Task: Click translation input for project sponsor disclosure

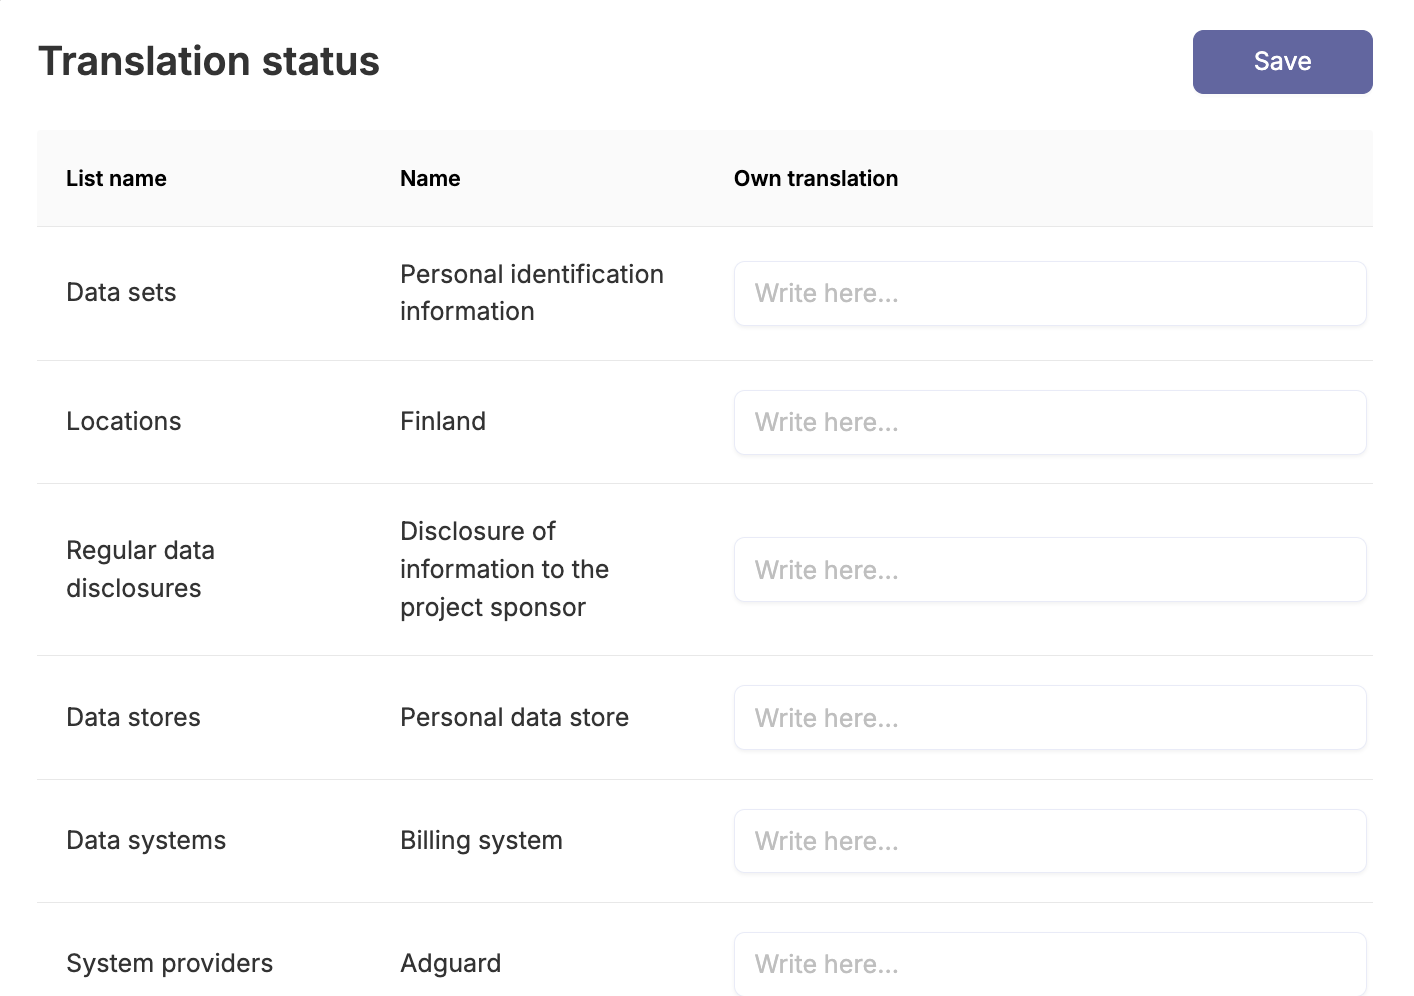Action: coord(1050,570)
